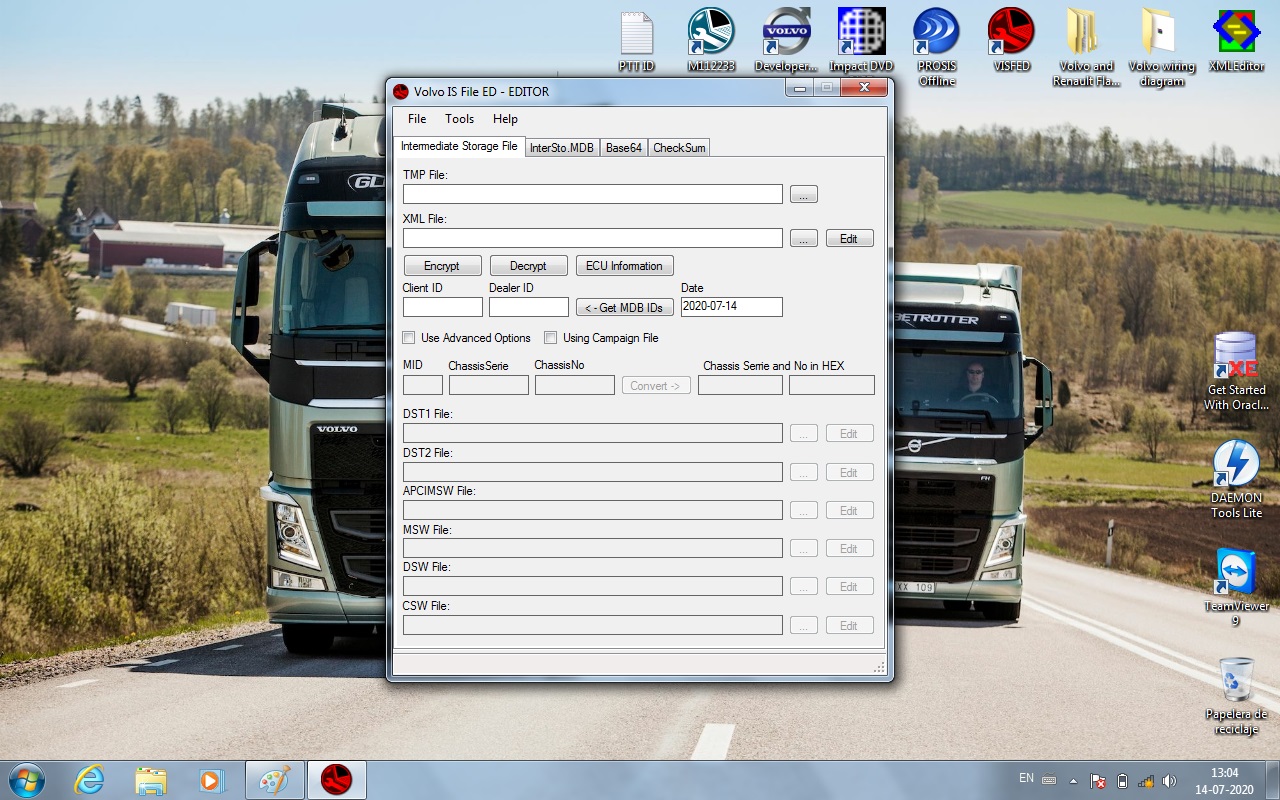The image size is (1280, 800).
Task: Click the volume speaker tray icon
Action: [x=1170, y=780]
